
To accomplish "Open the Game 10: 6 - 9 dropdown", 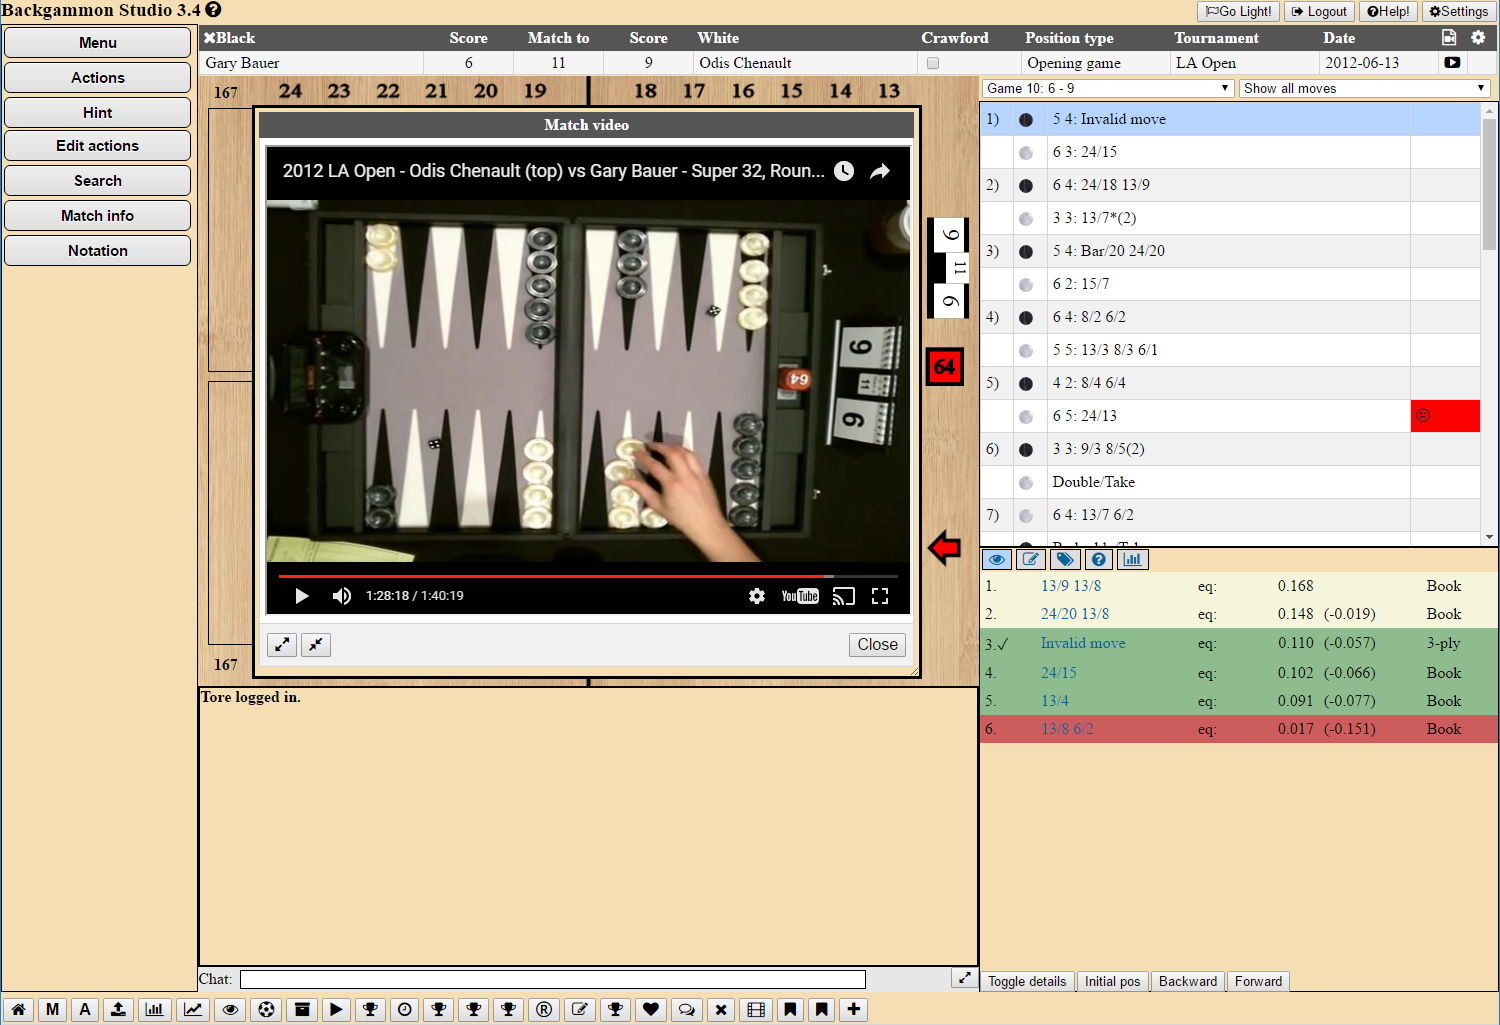I will [1107, 88].
